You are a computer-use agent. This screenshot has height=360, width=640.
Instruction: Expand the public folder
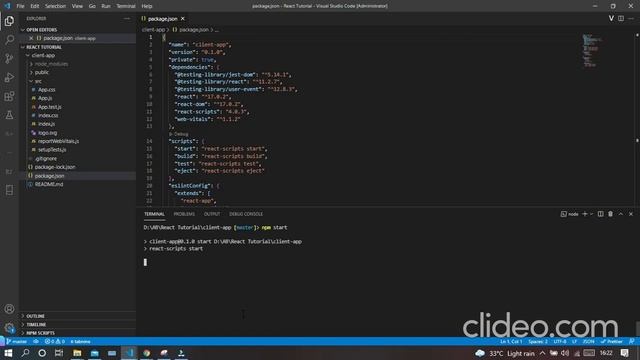pyautogui.click(x=78, y=72)
